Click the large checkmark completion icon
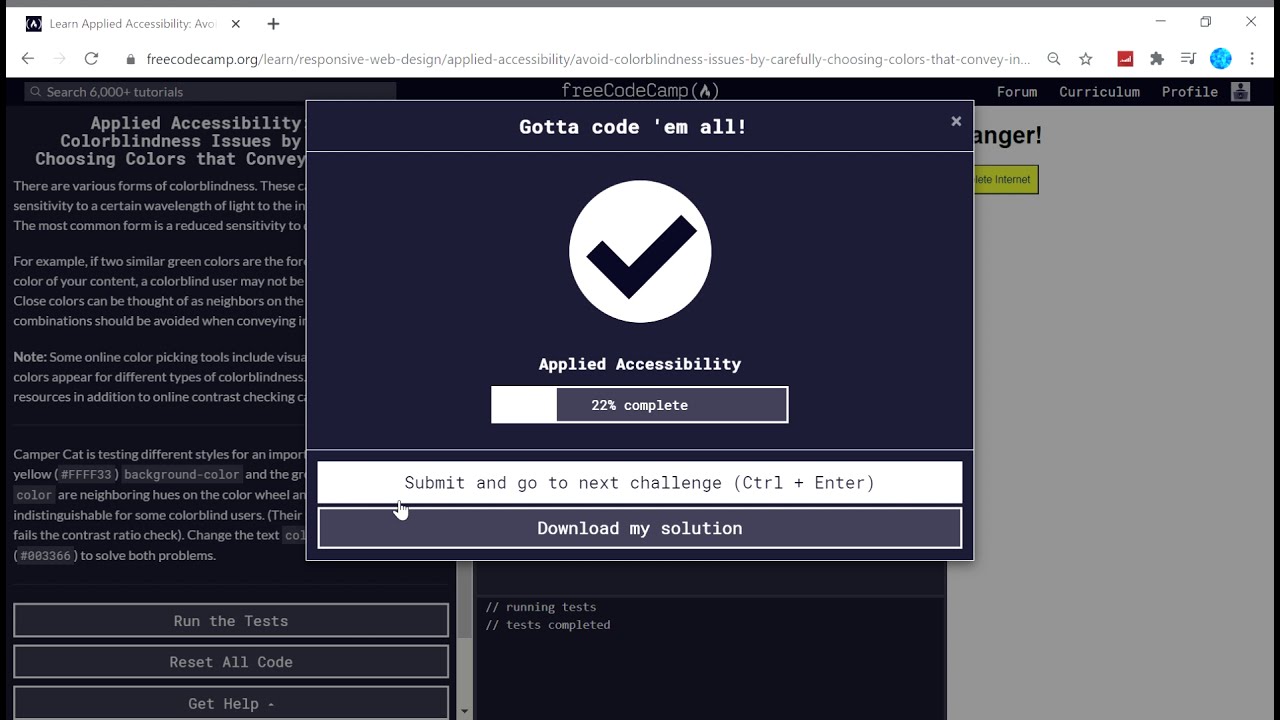1280x720 pixels. coord(640,252)
